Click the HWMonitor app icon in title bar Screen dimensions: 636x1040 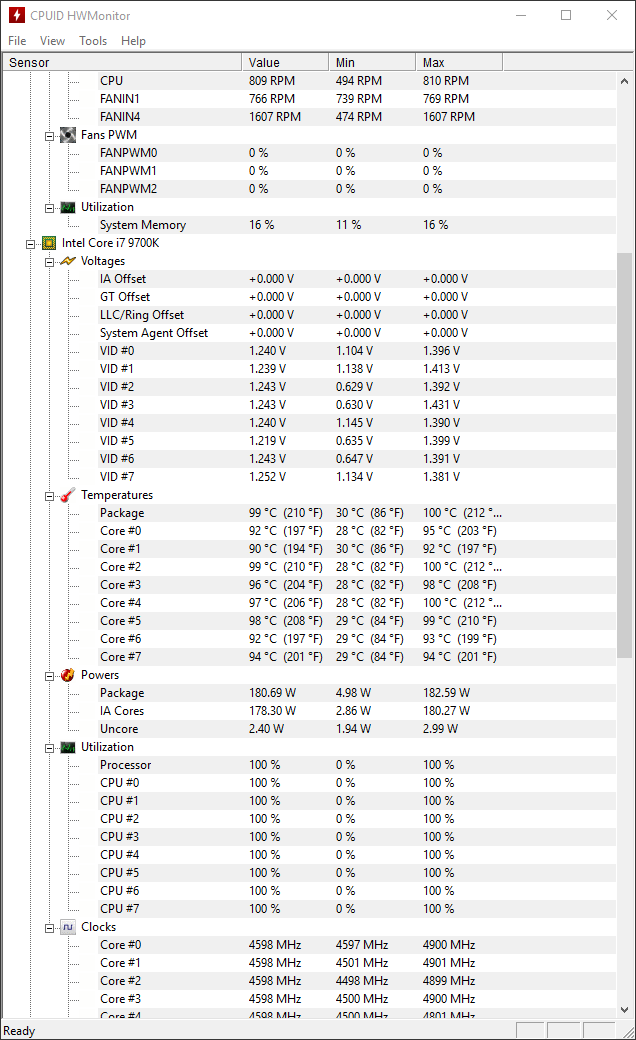17,15
